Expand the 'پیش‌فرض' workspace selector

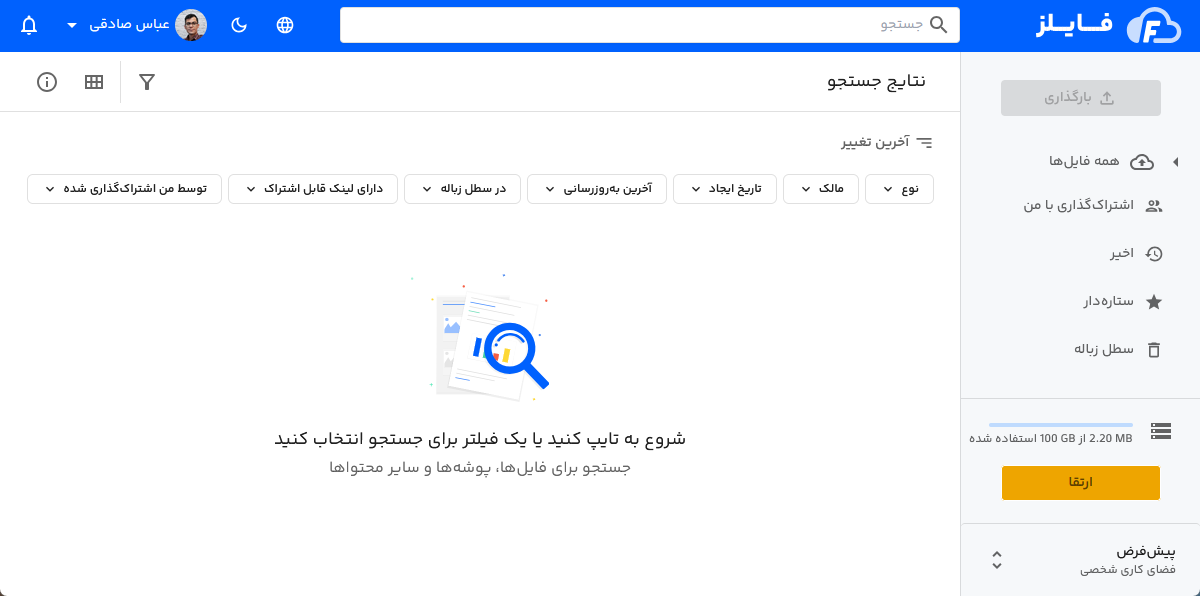tap(997, 560)
